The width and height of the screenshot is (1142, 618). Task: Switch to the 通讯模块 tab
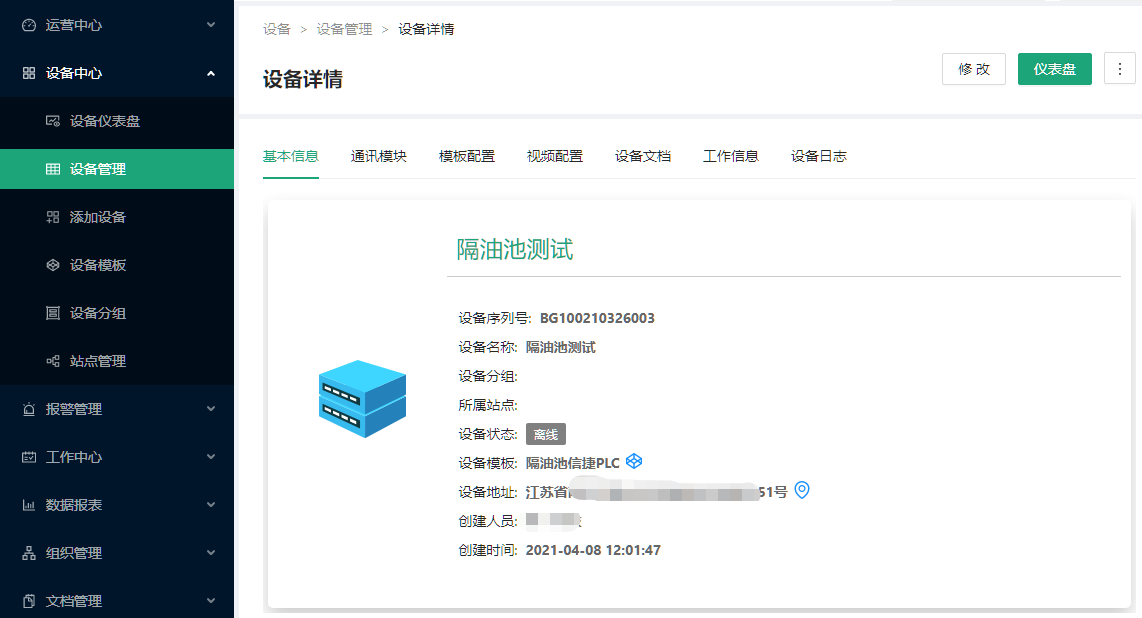pos(379,156)
